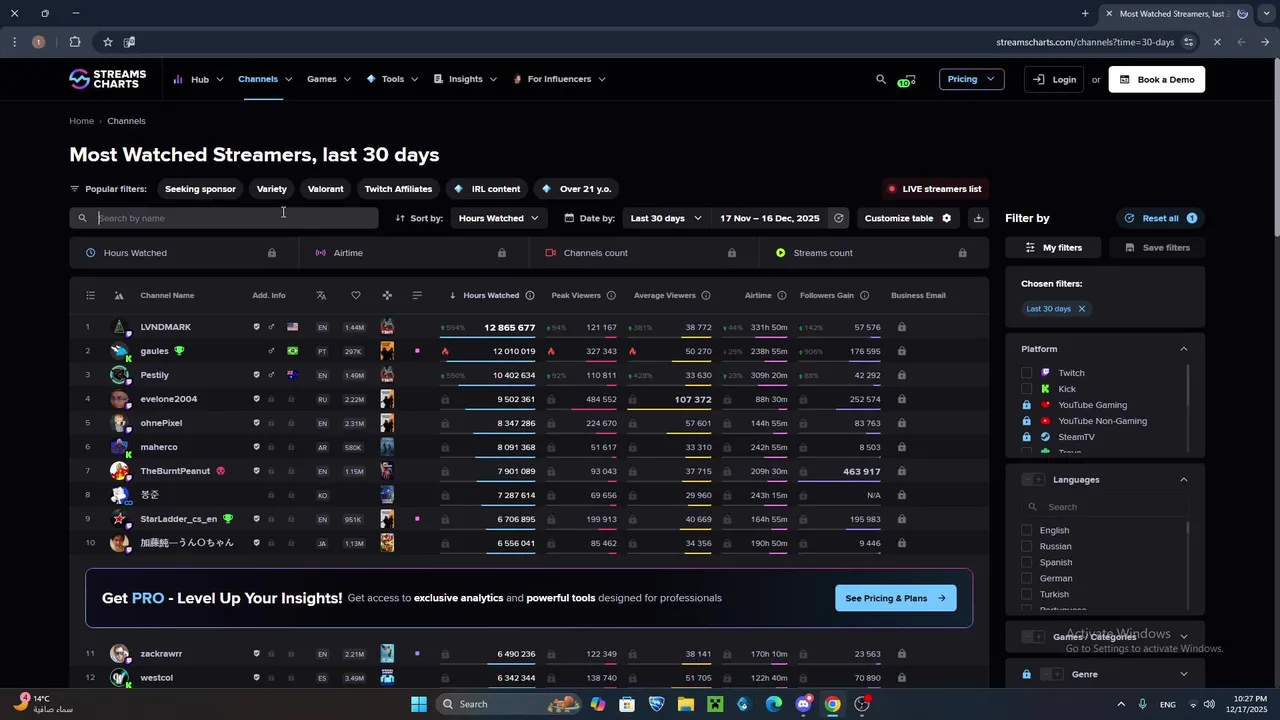Screen dimensions: 1280x720
Task: Click the Followers Gain info icon
Action: click(865, 295)
